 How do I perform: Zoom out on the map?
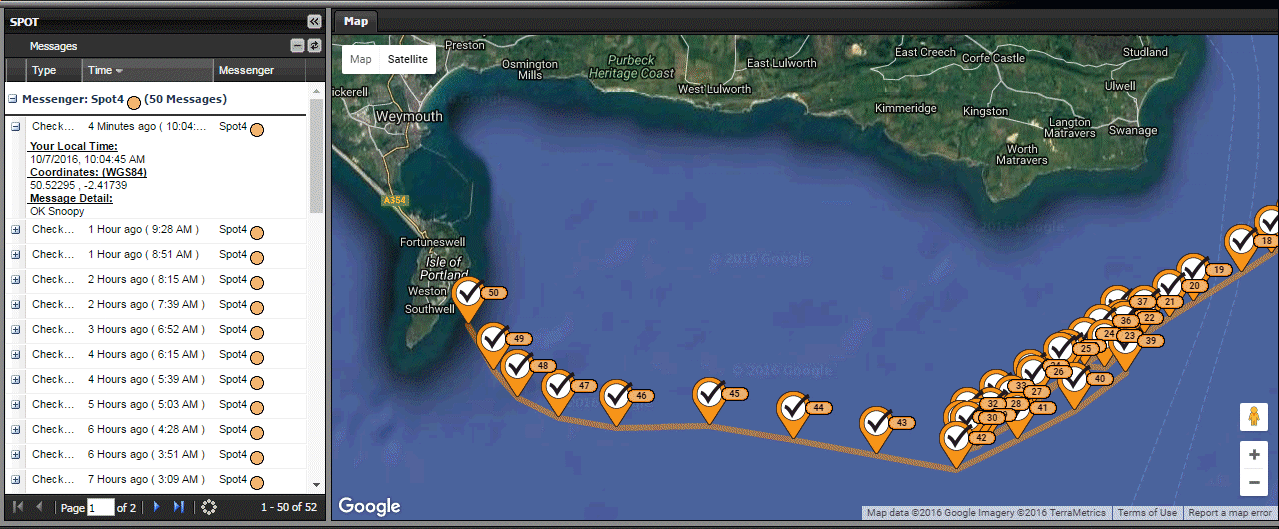[1253, 482]
